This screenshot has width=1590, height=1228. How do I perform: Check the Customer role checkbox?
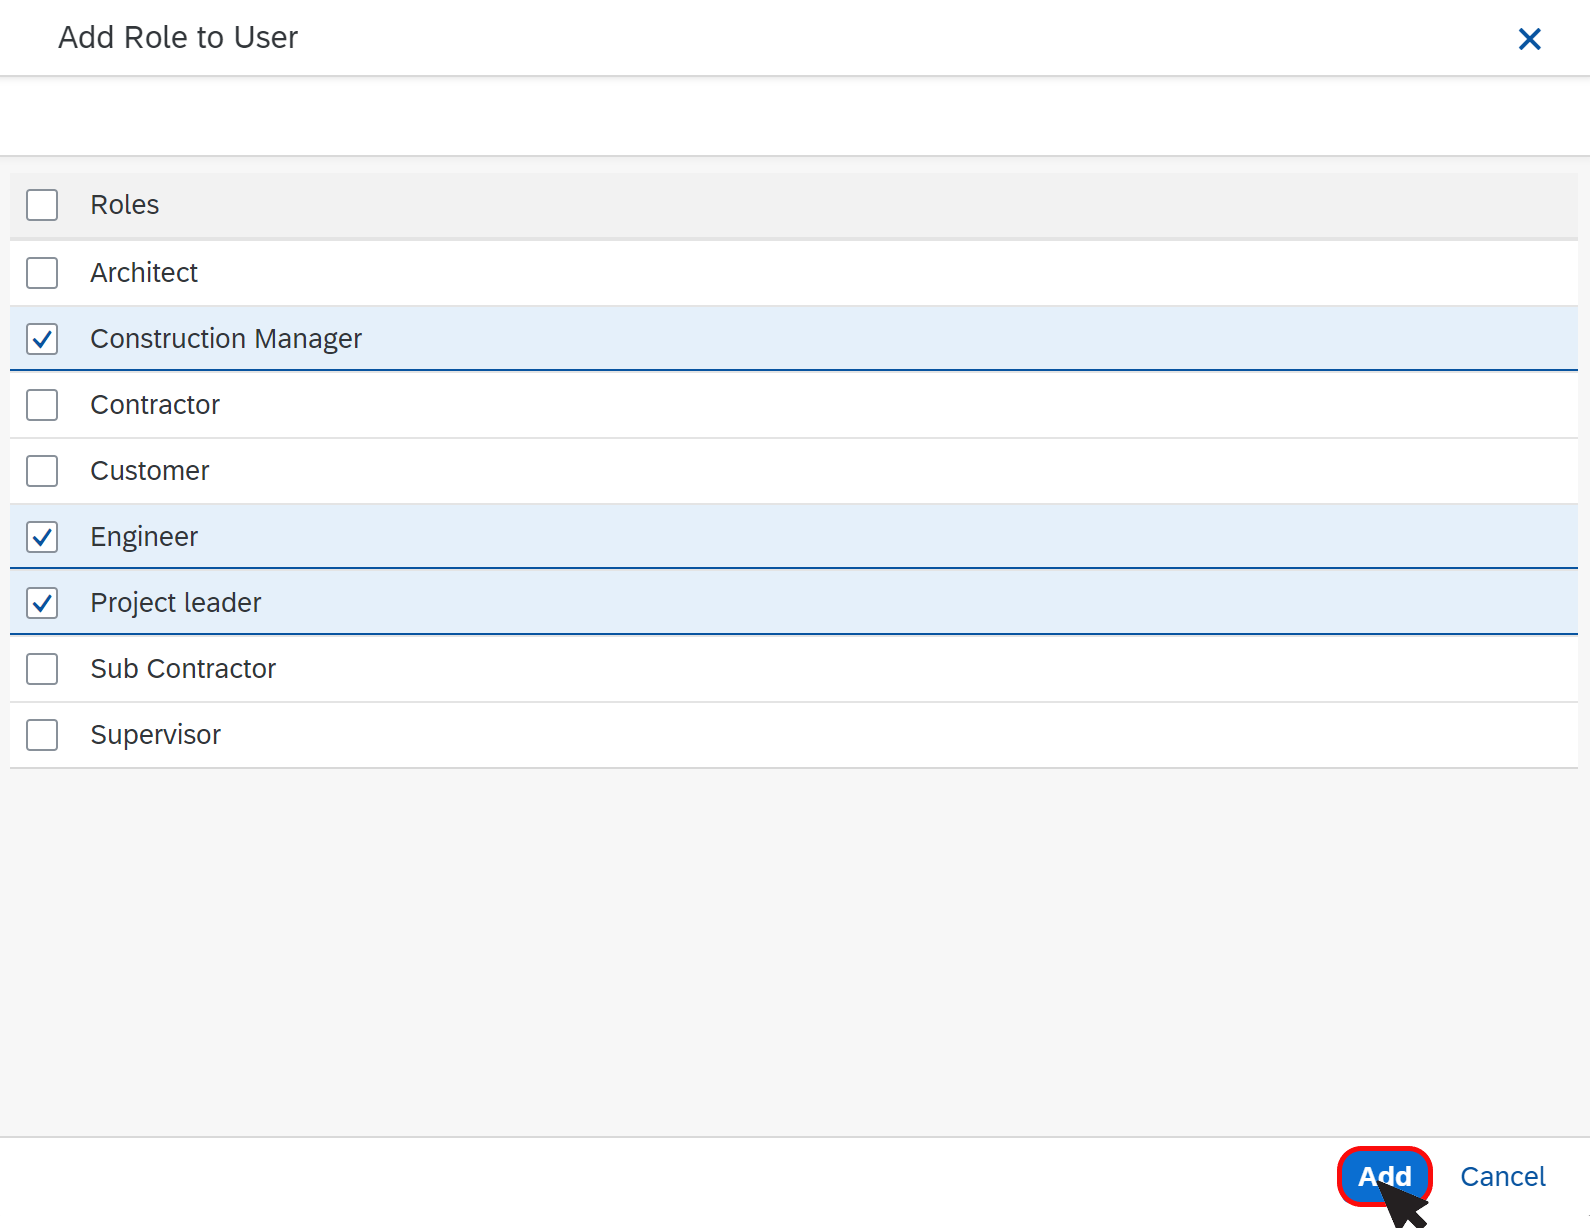pyautogui.click(x=42, y=471)
